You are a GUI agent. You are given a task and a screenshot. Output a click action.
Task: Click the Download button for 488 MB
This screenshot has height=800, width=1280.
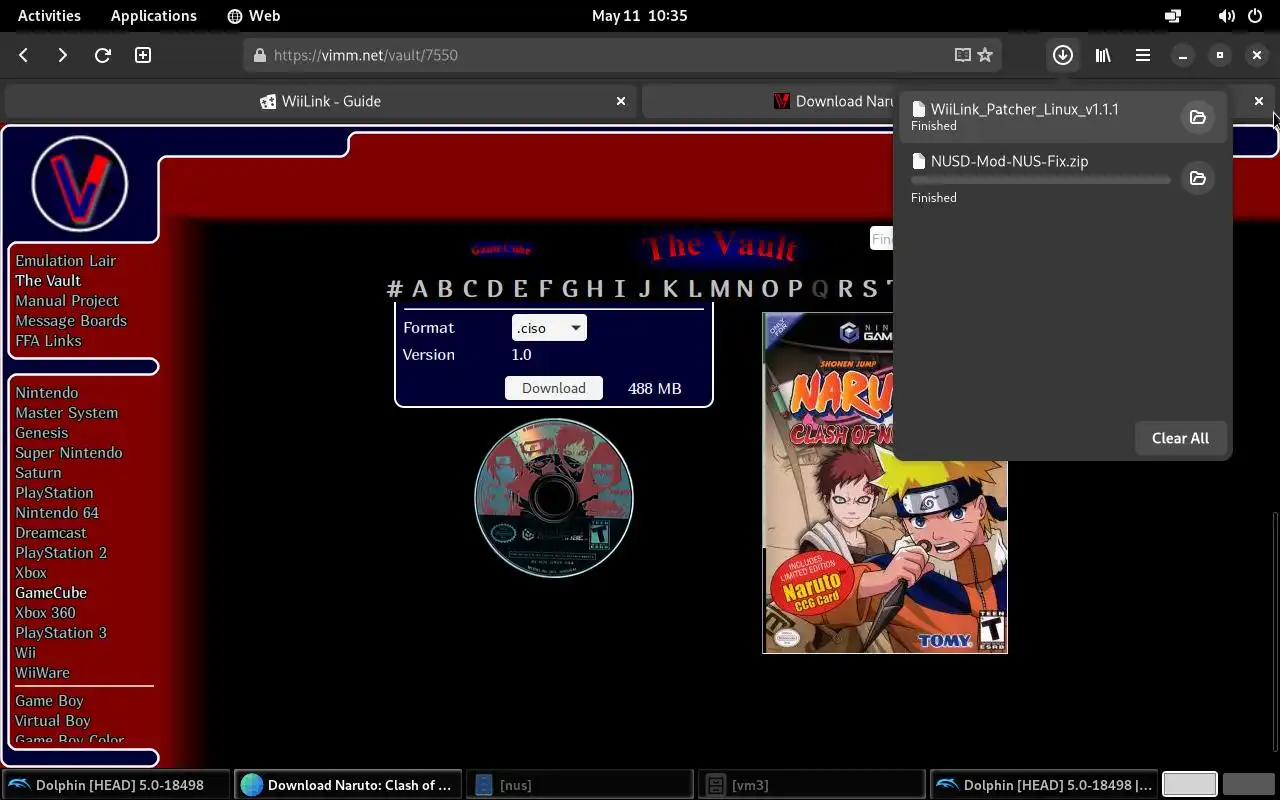(x=554, y=388)
